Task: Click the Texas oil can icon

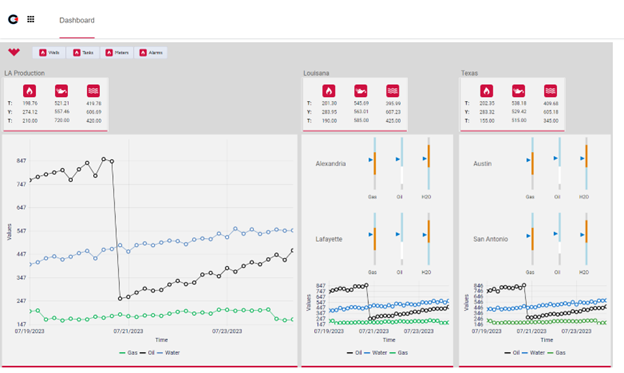Action: coord(518,91)
